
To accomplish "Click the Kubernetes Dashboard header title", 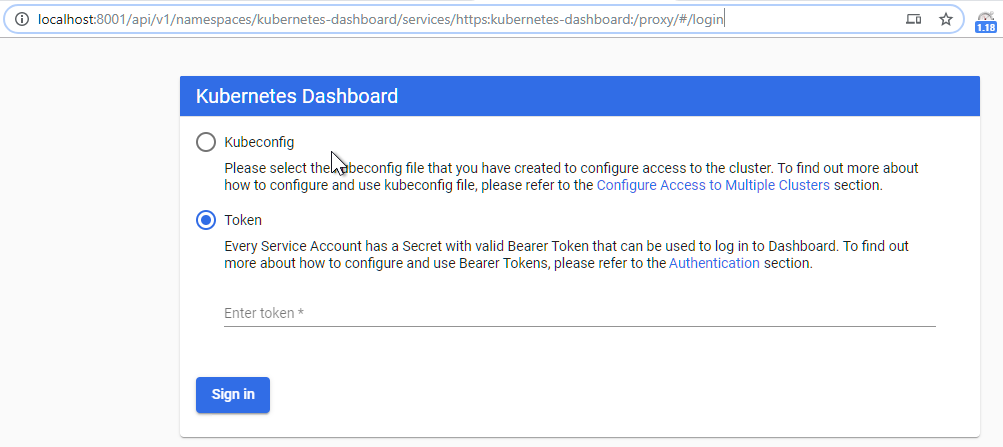I will coord(297,96).
